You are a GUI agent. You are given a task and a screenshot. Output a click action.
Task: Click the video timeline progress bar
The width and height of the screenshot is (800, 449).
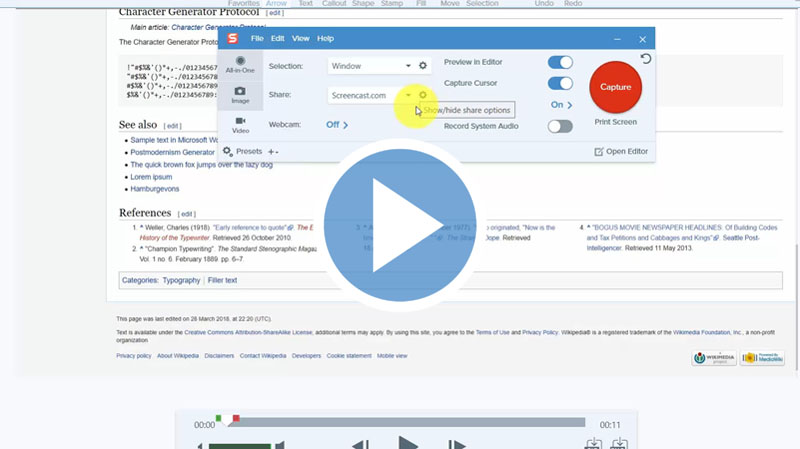(x=400, y=423)
